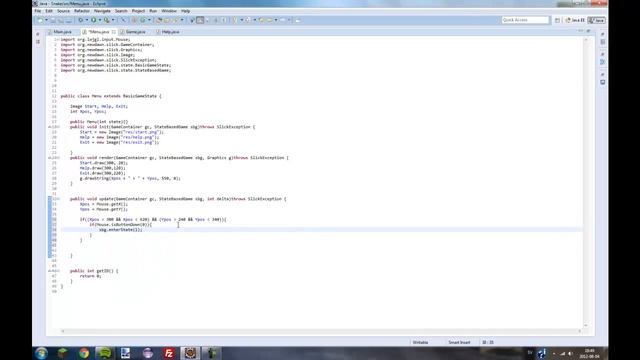Click the Save All toolbar icon

[x=61, y=20]
